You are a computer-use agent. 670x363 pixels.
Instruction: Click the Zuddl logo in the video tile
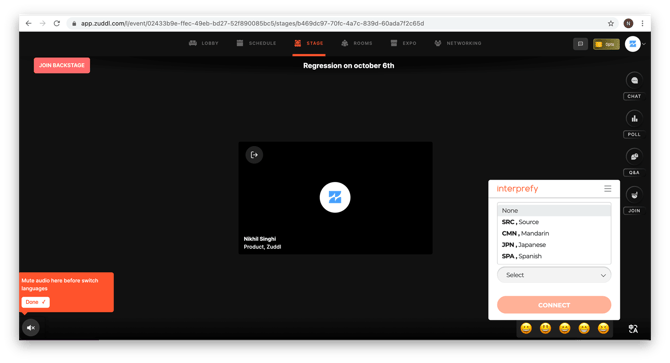click(335, 197)
